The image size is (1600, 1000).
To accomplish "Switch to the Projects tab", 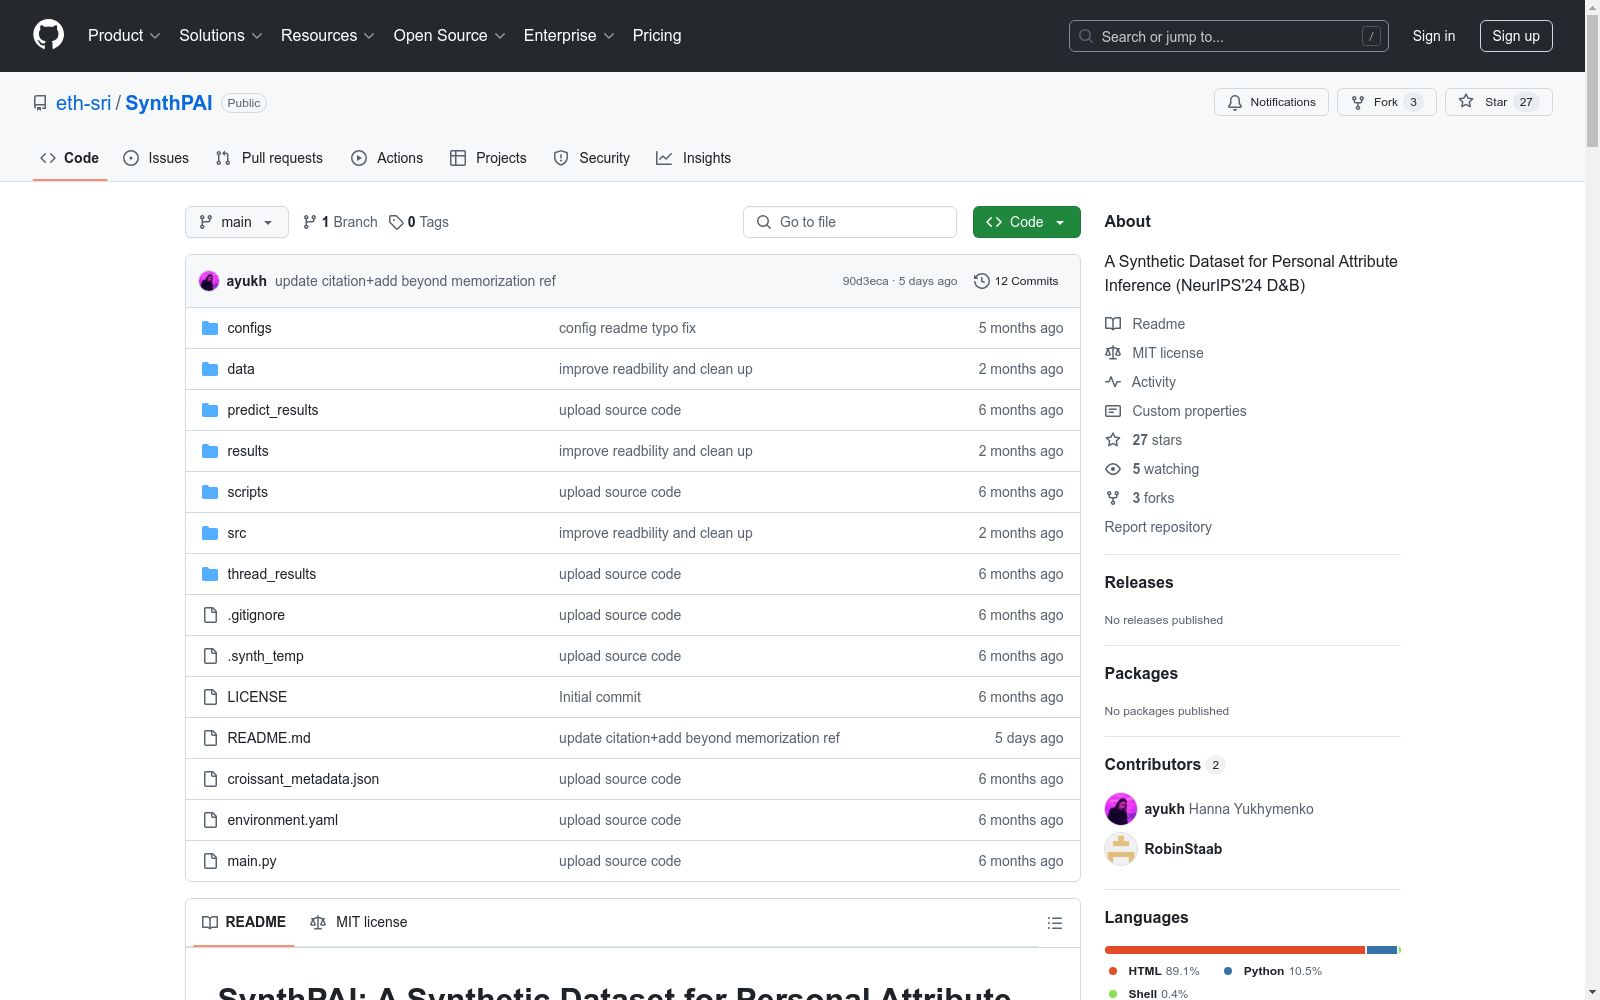I will point(488,158).
